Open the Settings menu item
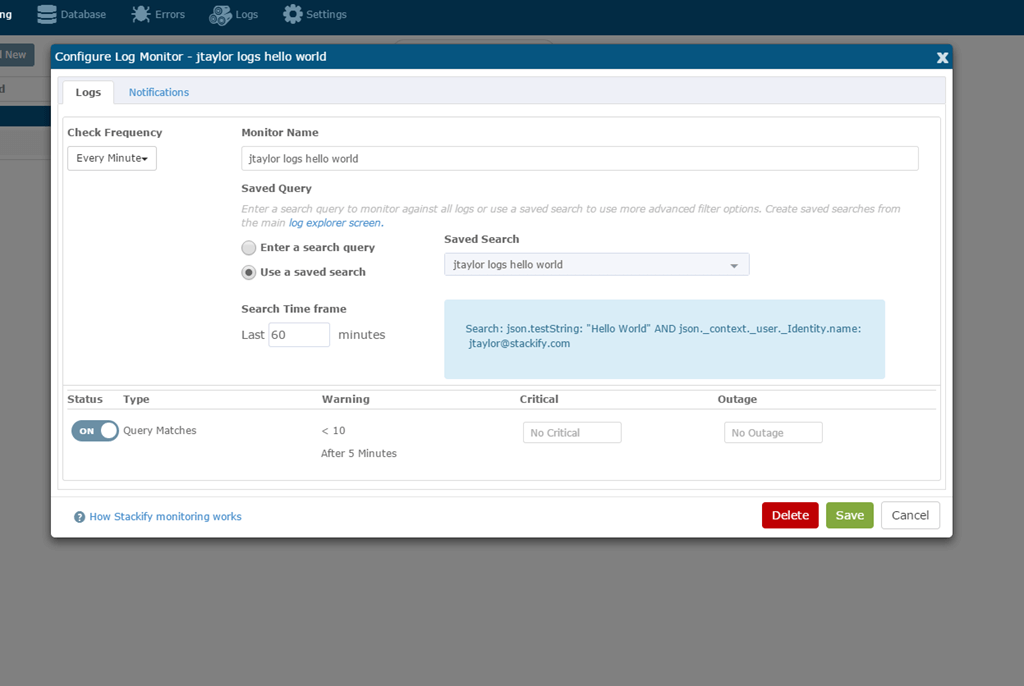Screen dimensions: 1024x686 [315, 14]
